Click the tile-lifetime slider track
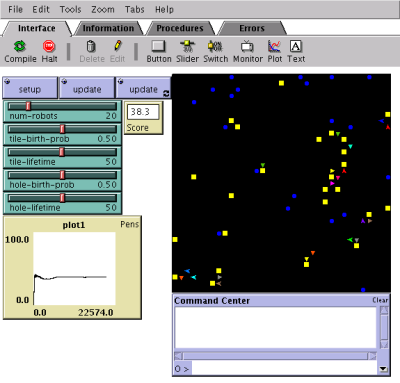The image size is (400, 383). [x=62, y=152]
